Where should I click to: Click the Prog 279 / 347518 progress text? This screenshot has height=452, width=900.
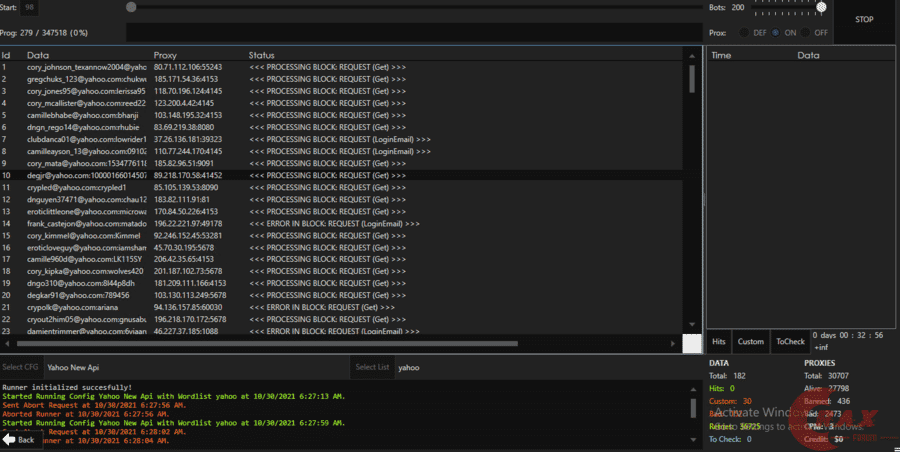[x=44, y=33]
